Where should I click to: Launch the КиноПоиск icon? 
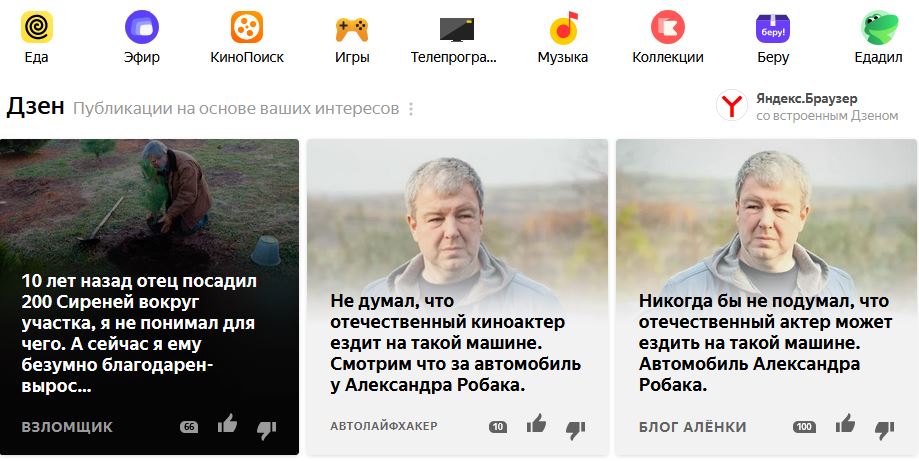247,27
